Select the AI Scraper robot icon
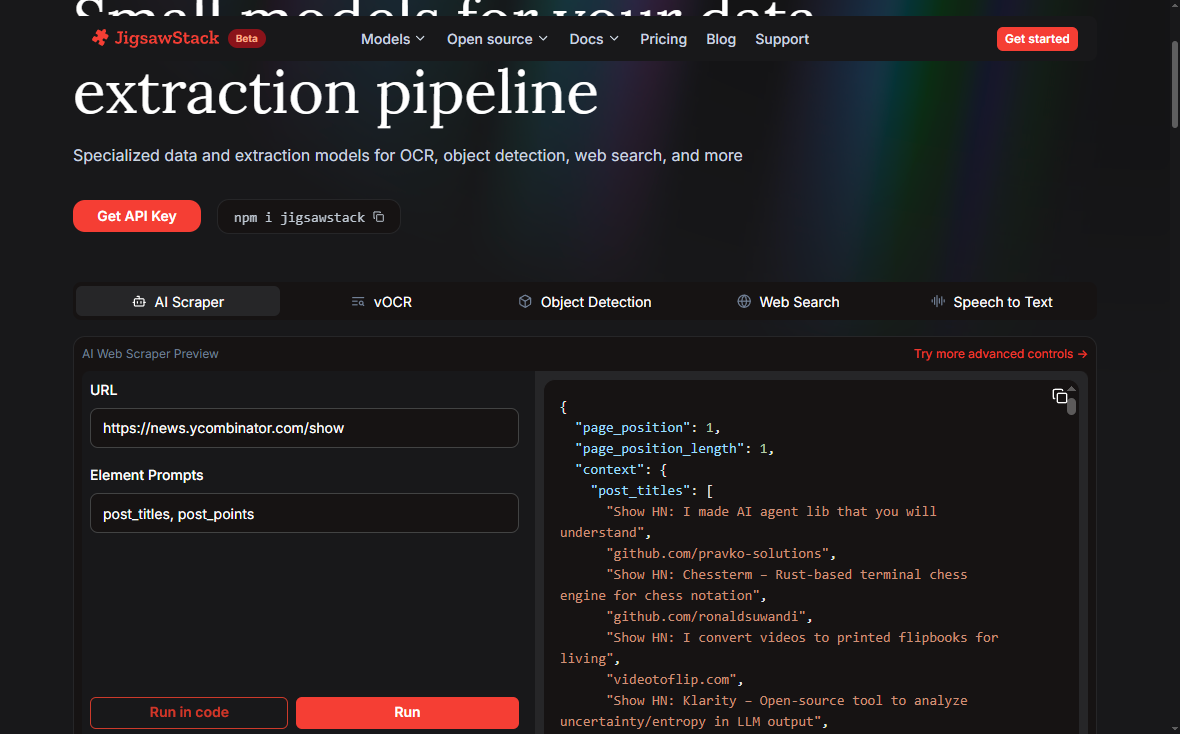This screenshot has width=1180, height=734. pyautogui.click(x=139, y=302)
